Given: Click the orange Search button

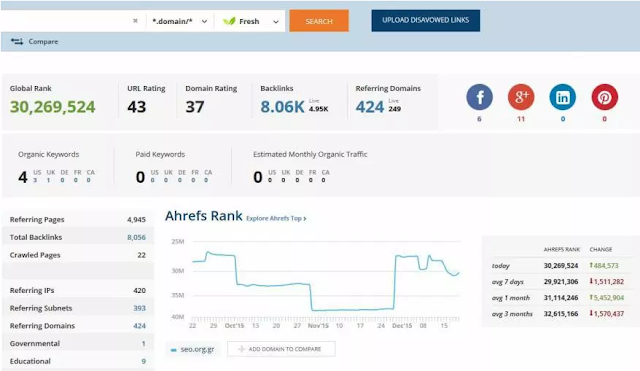Looking at the screenshot, I should [x=319, y=21].
